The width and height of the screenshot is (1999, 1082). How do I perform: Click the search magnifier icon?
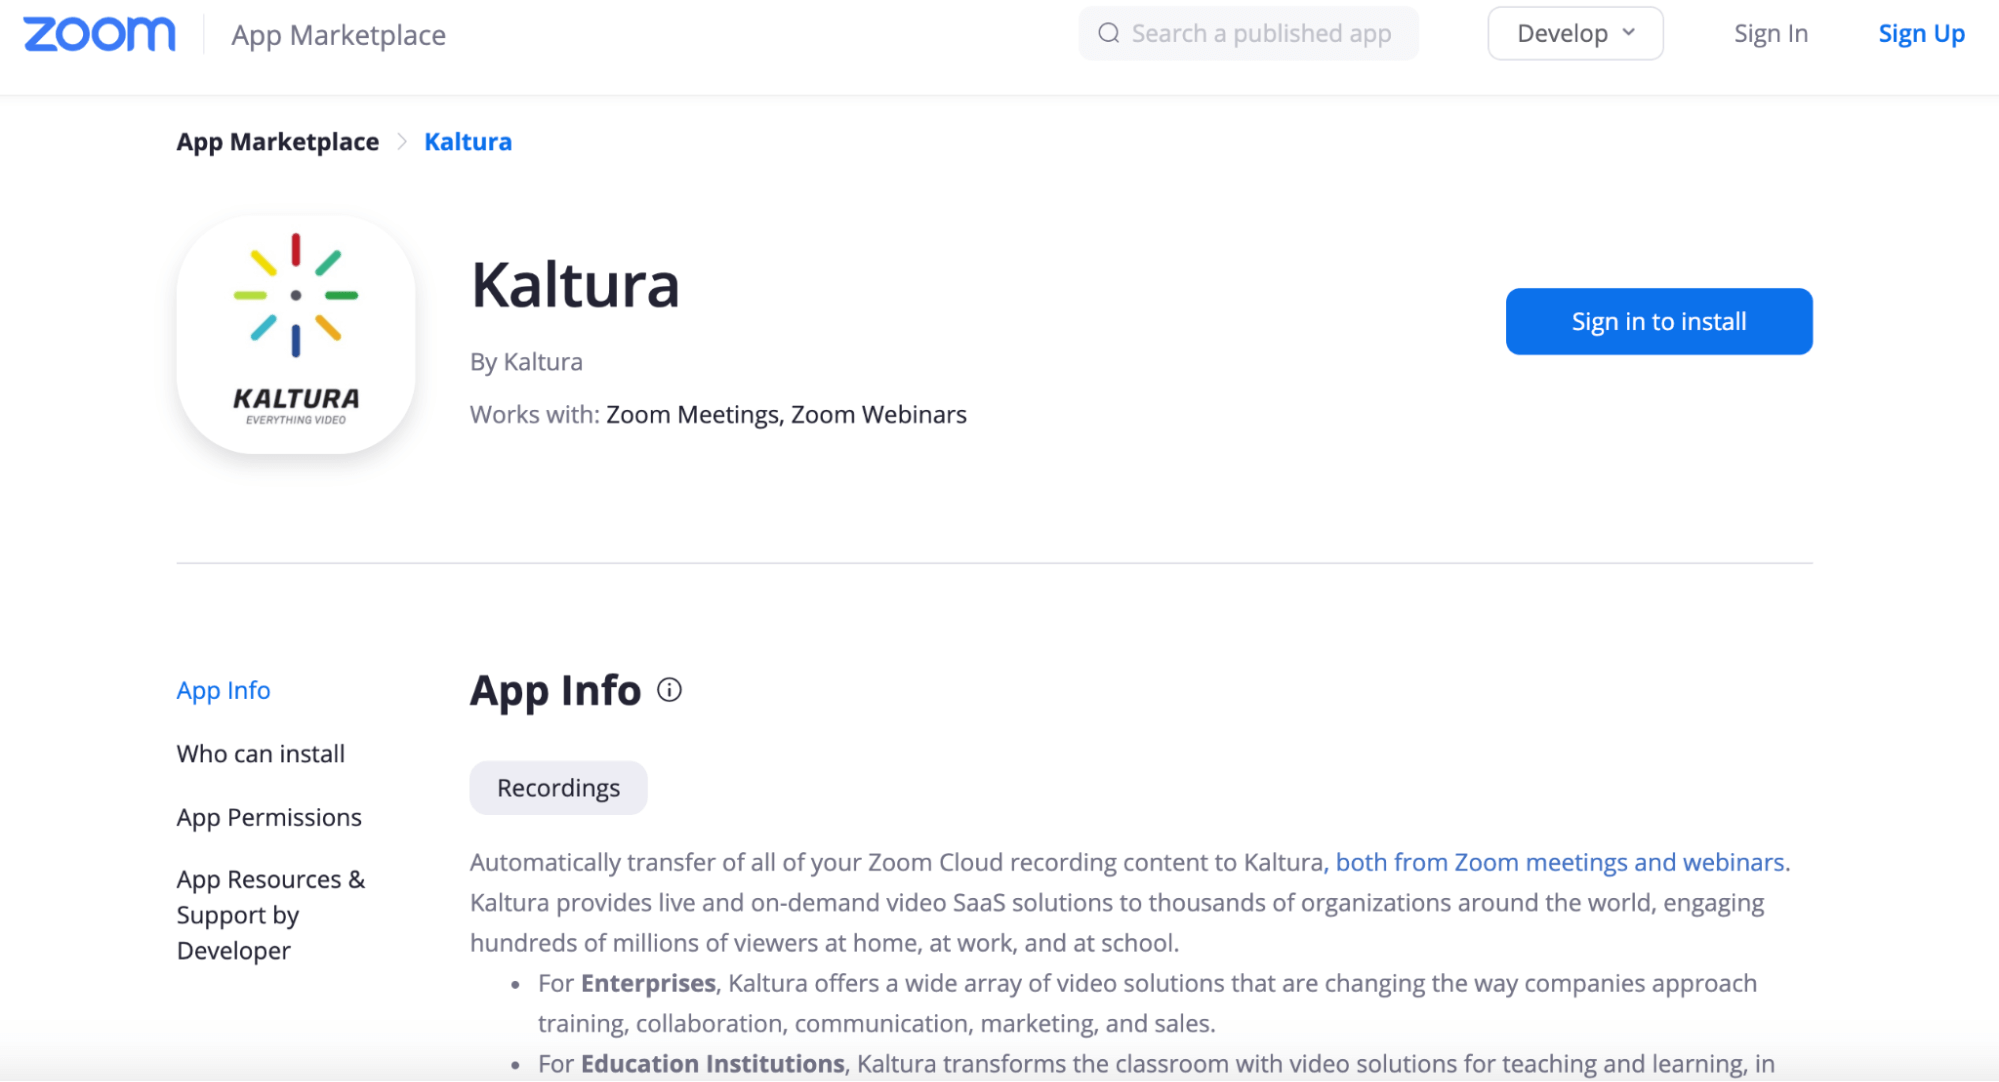[x=1108, y=34]
